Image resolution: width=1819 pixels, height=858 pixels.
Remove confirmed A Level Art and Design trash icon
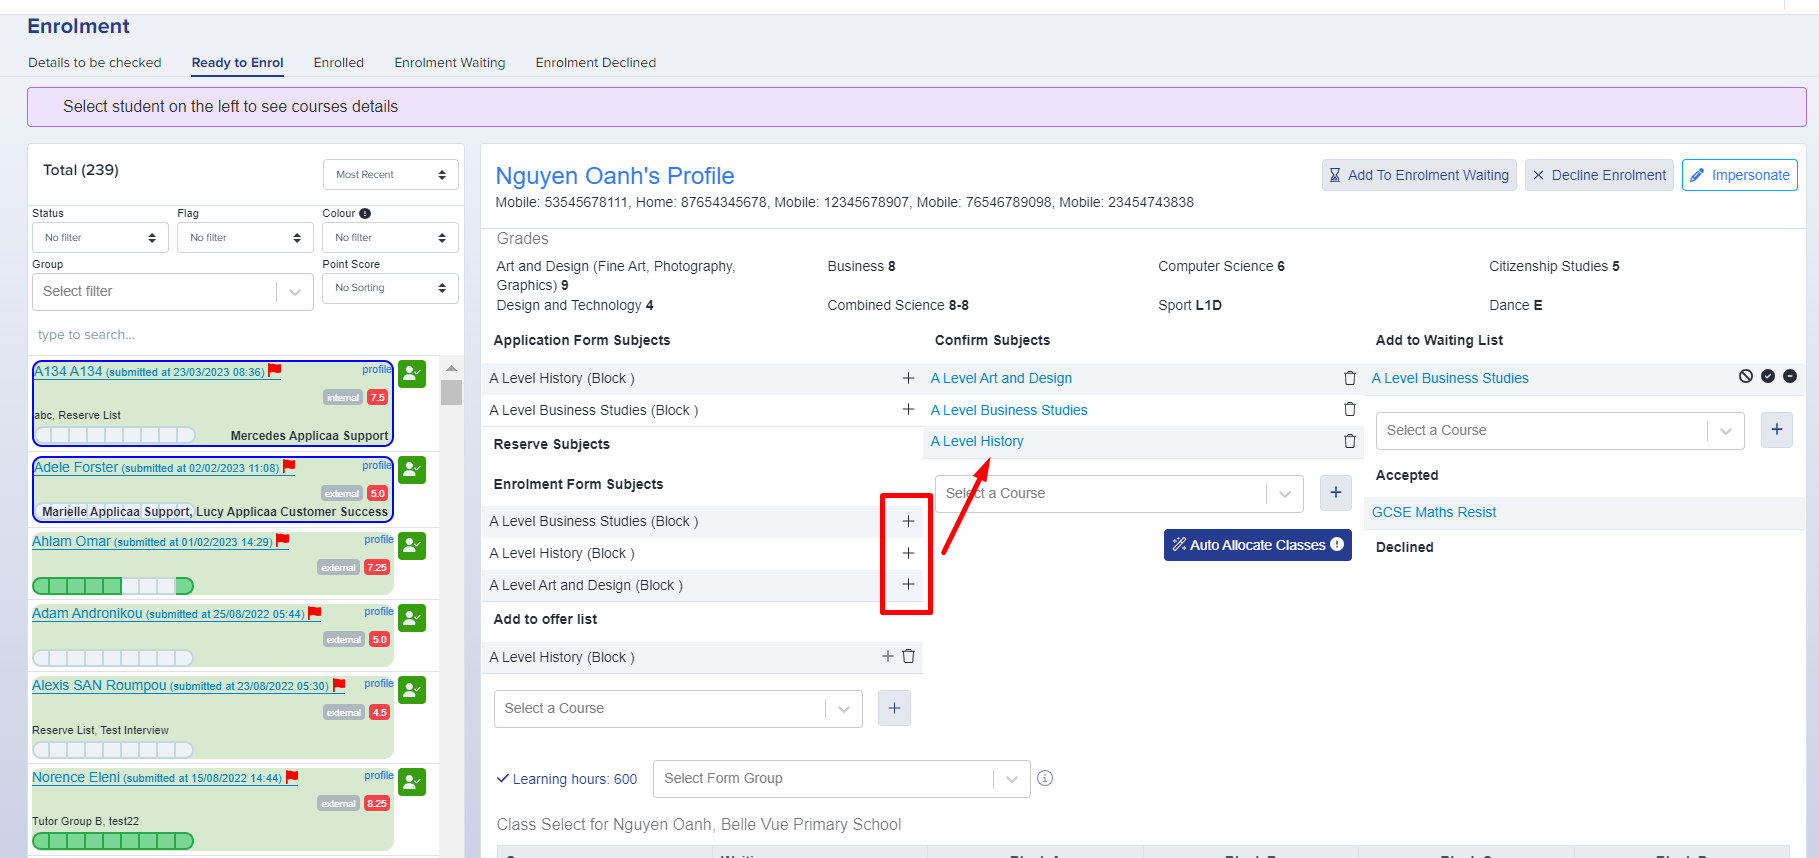click(1350, 378)
